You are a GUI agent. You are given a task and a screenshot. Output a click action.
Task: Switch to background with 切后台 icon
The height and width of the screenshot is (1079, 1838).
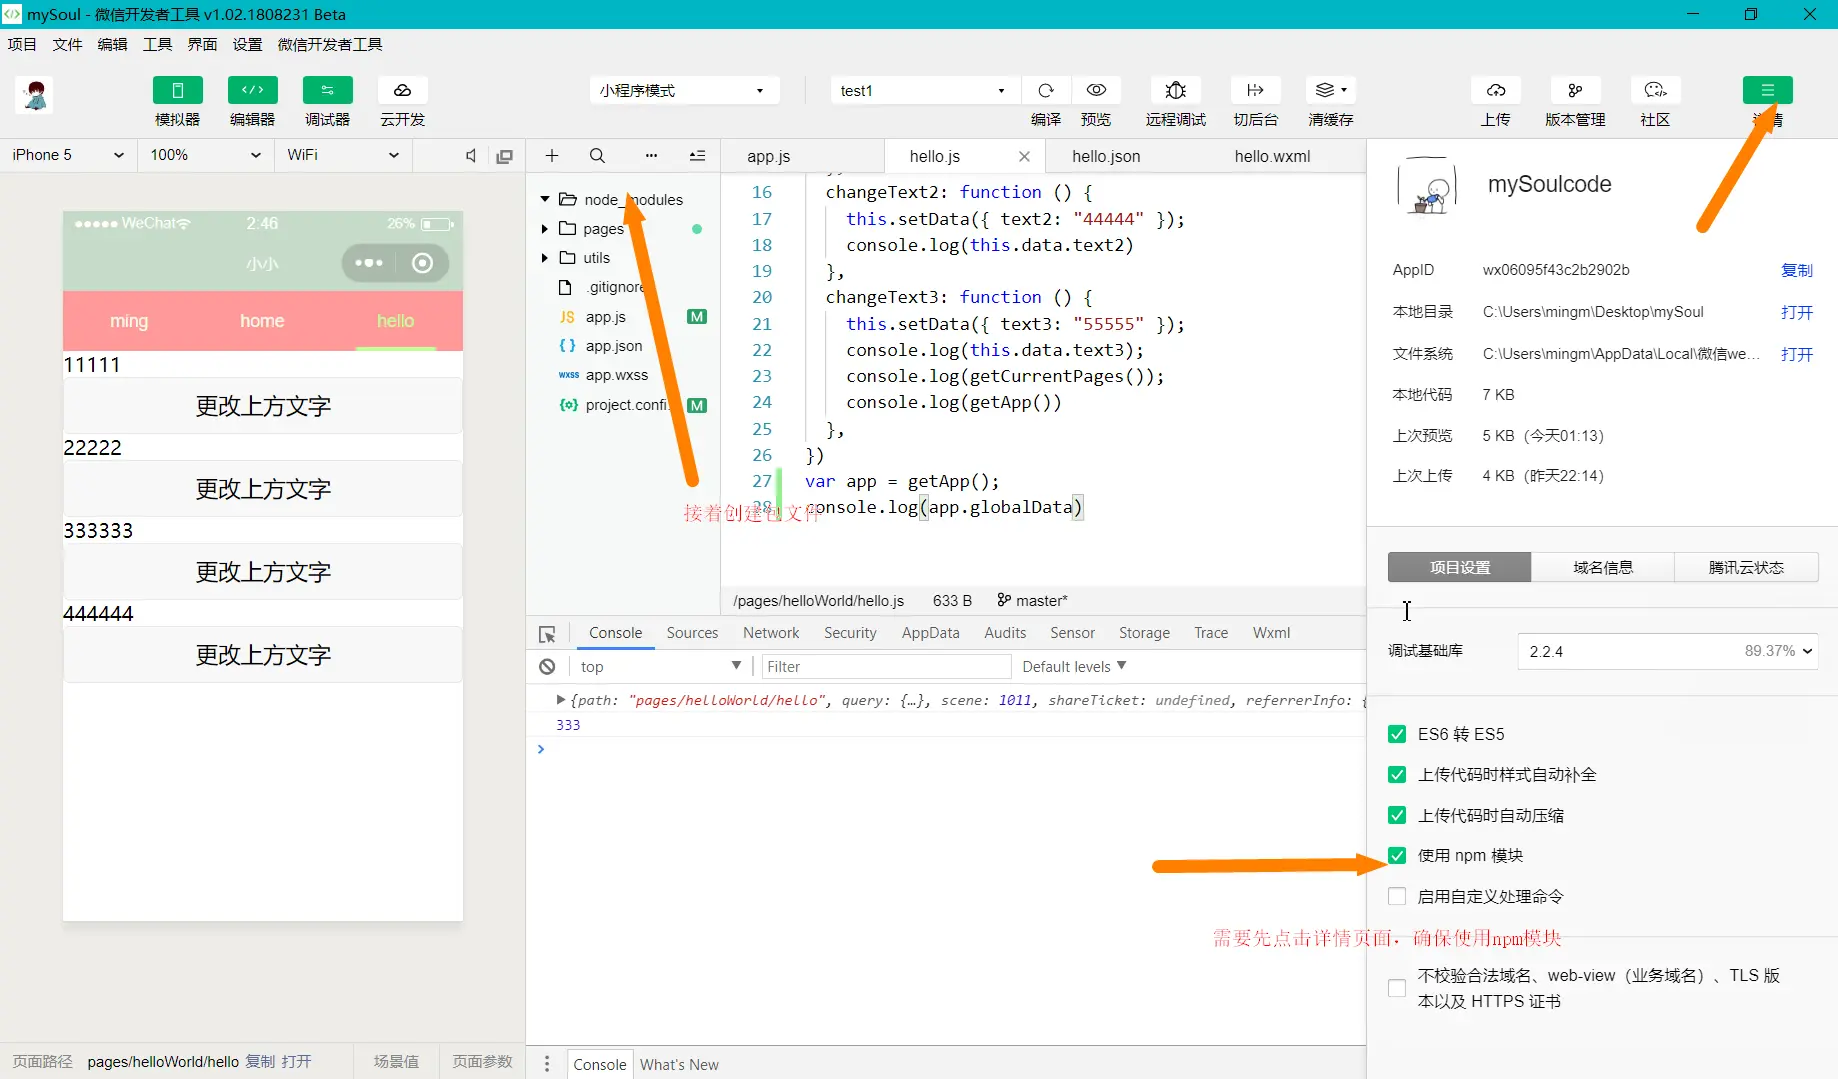[1255, 90]
